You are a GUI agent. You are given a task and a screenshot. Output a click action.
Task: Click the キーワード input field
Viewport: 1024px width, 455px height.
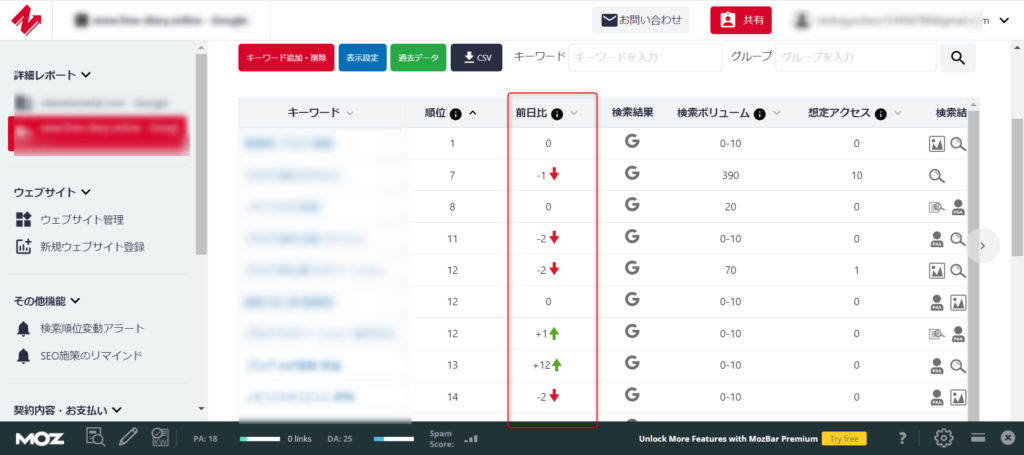(645, 57)
